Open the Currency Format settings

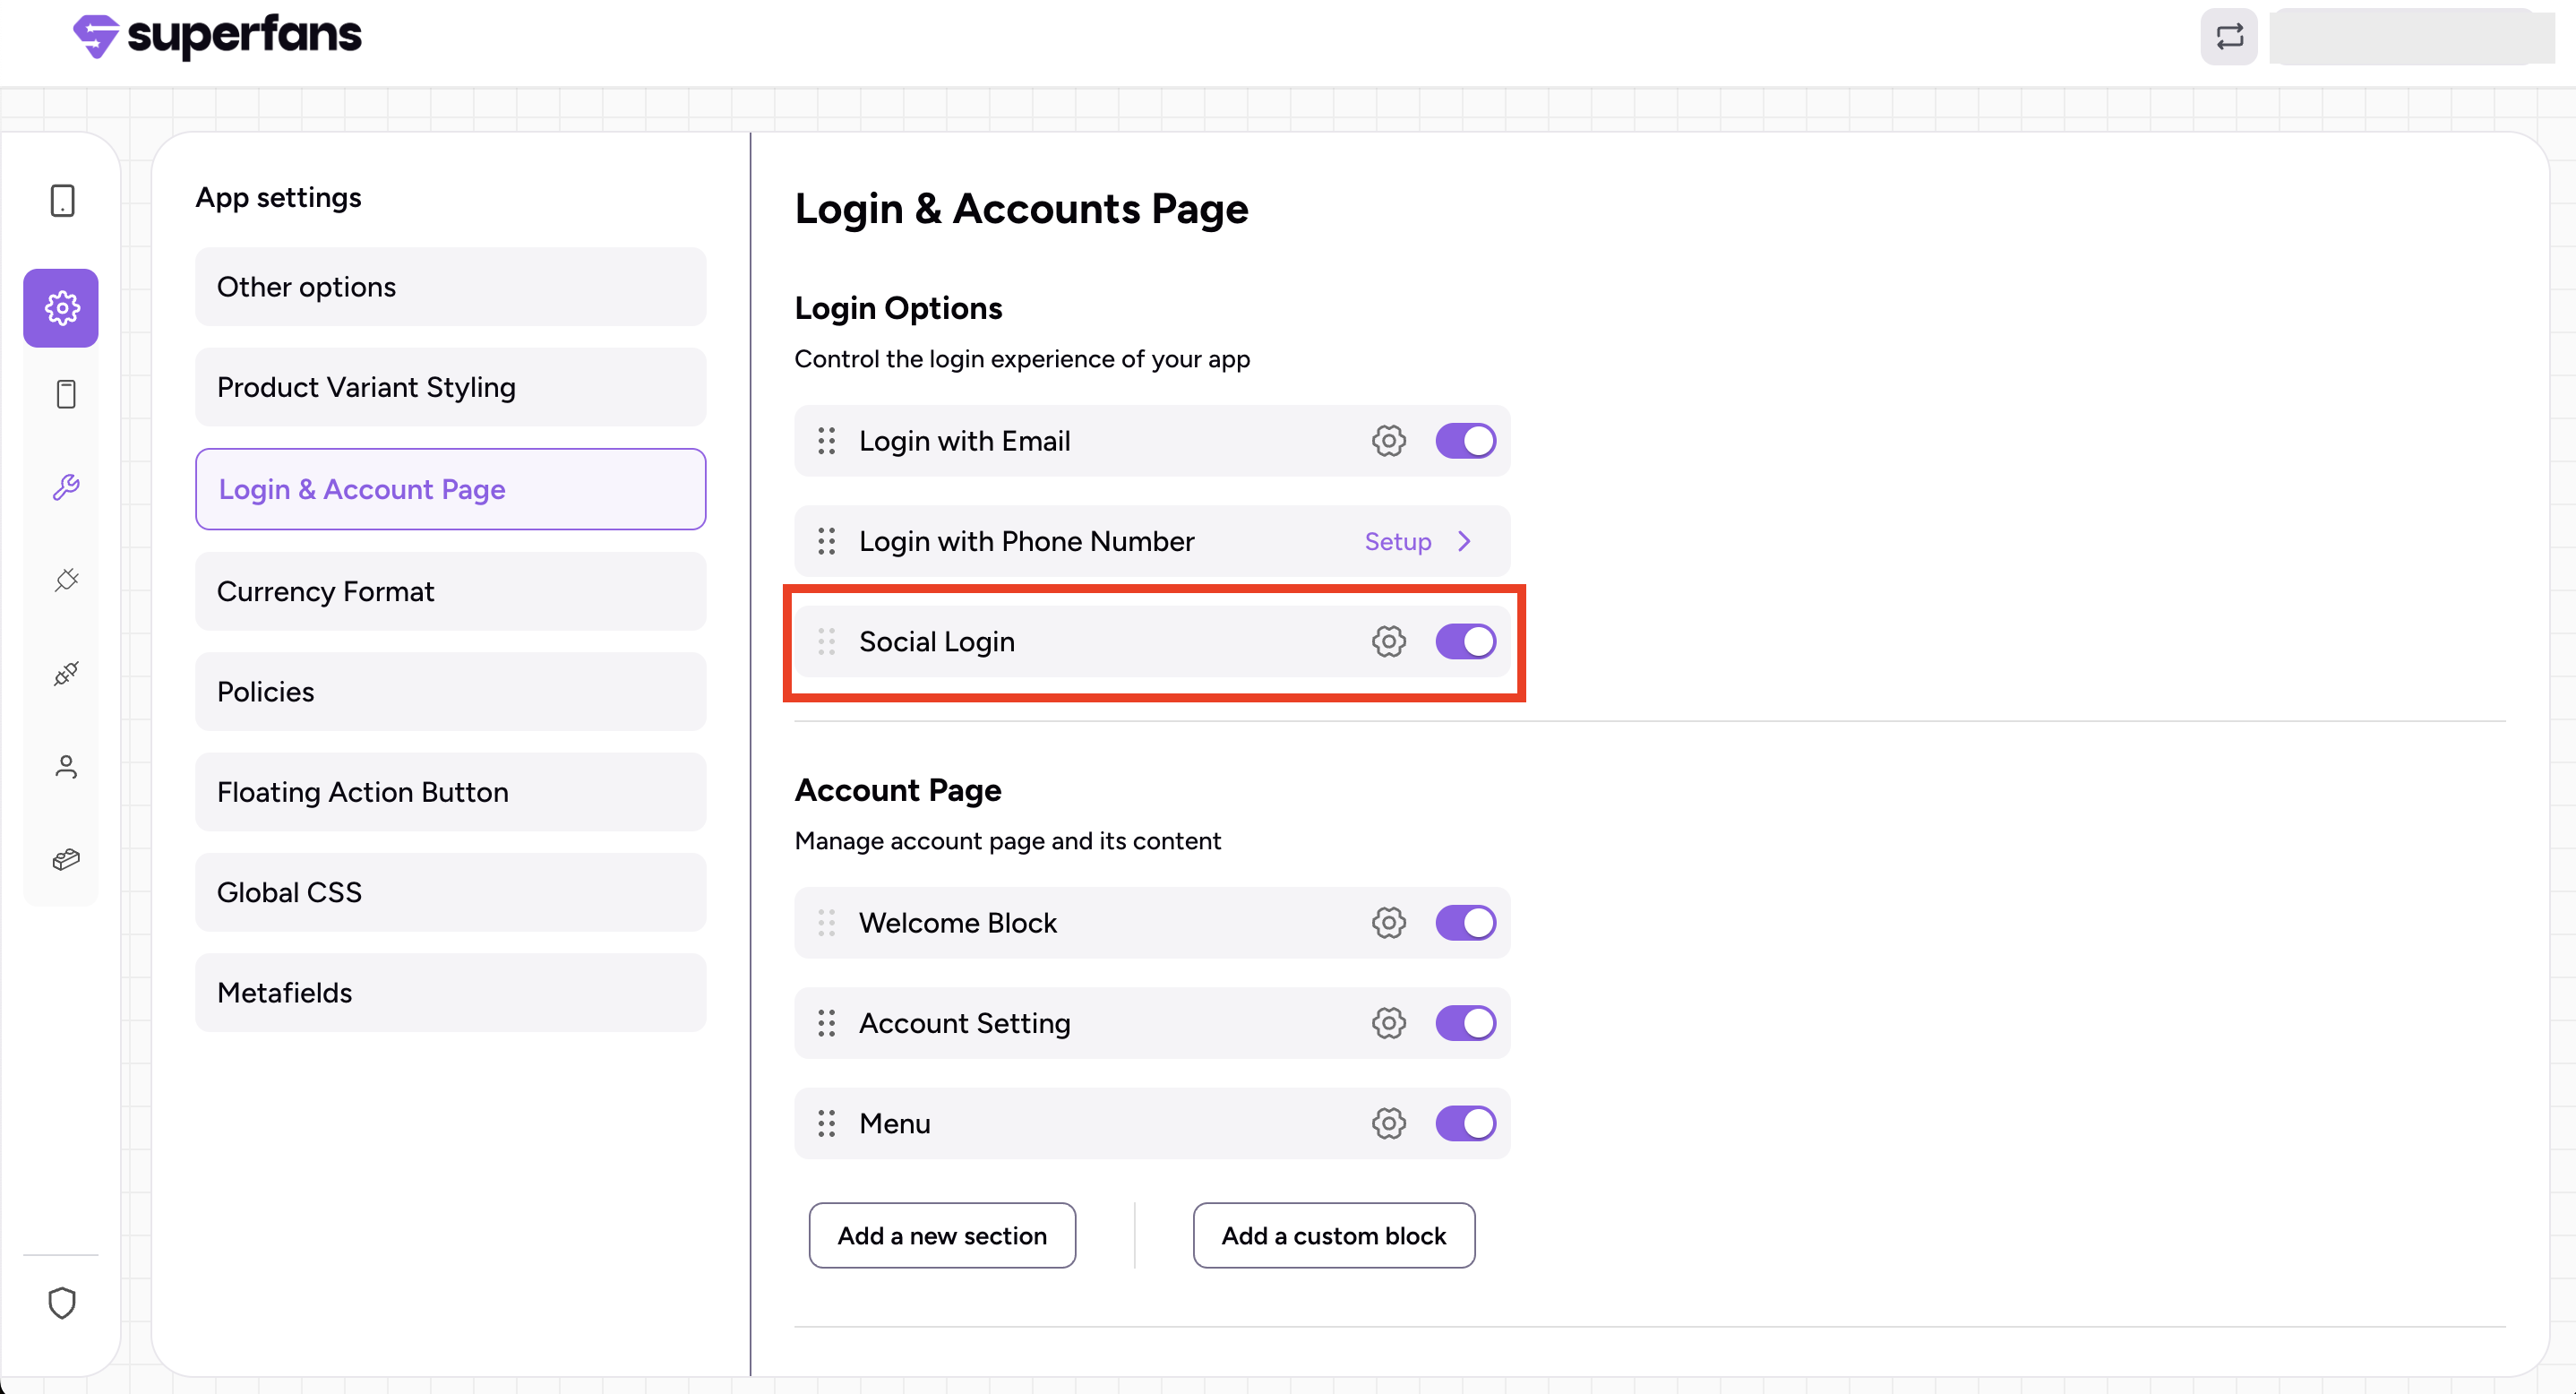tap(450, 591)
